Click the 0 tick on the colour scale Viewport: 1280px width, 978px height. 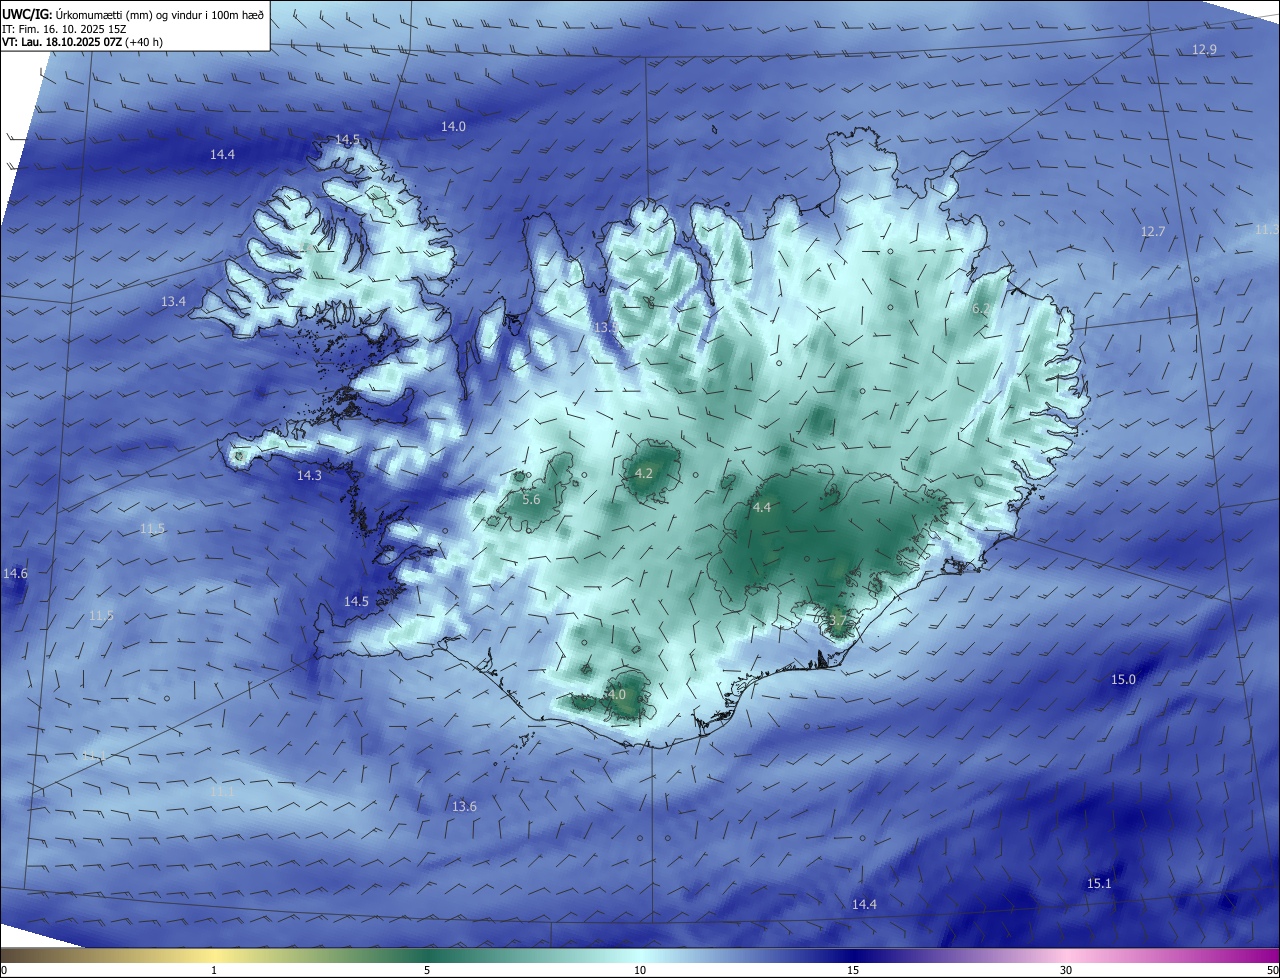click(x=4, y=970)
